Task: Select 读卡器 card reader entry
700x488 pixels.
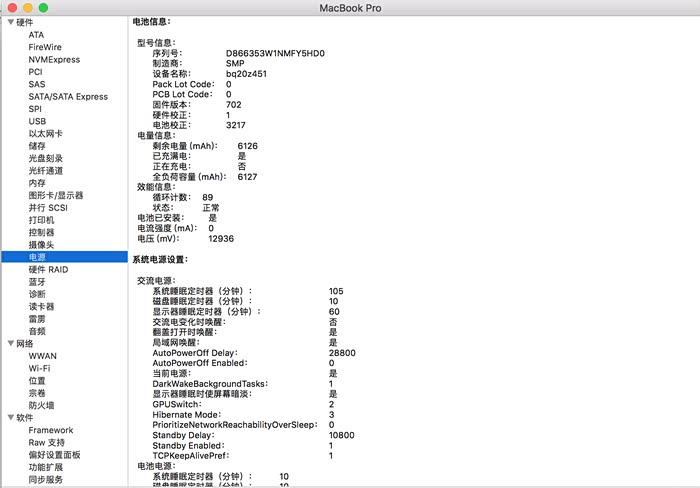Action: (x=42, y=306)
